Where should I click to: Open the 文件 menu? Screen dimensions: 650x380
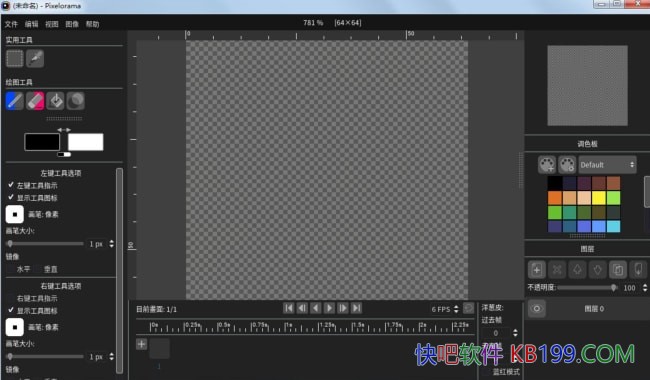click(11, 24)
